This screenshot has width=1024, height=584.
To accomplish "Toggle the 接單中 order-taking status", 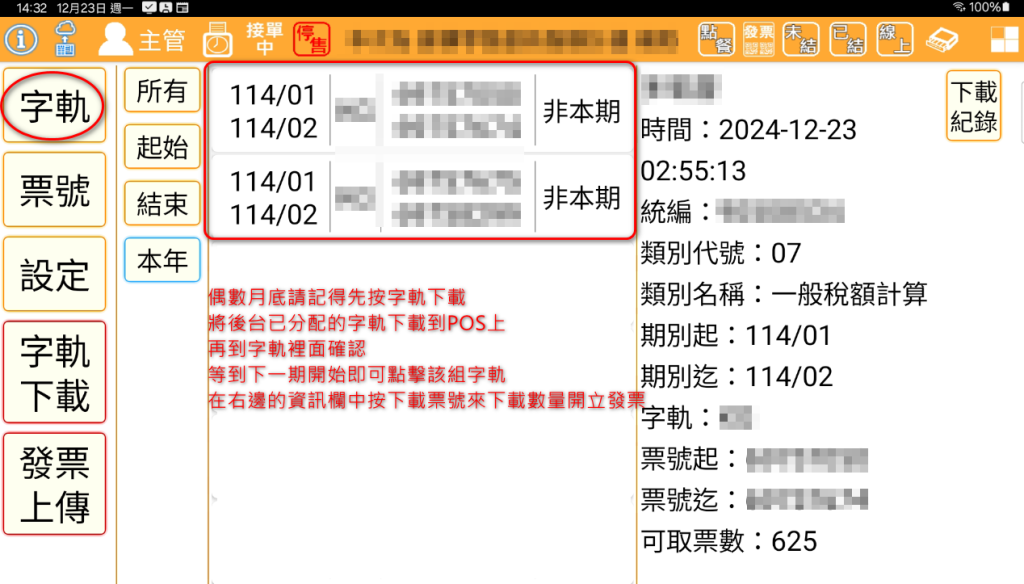I will coord(262,39).
